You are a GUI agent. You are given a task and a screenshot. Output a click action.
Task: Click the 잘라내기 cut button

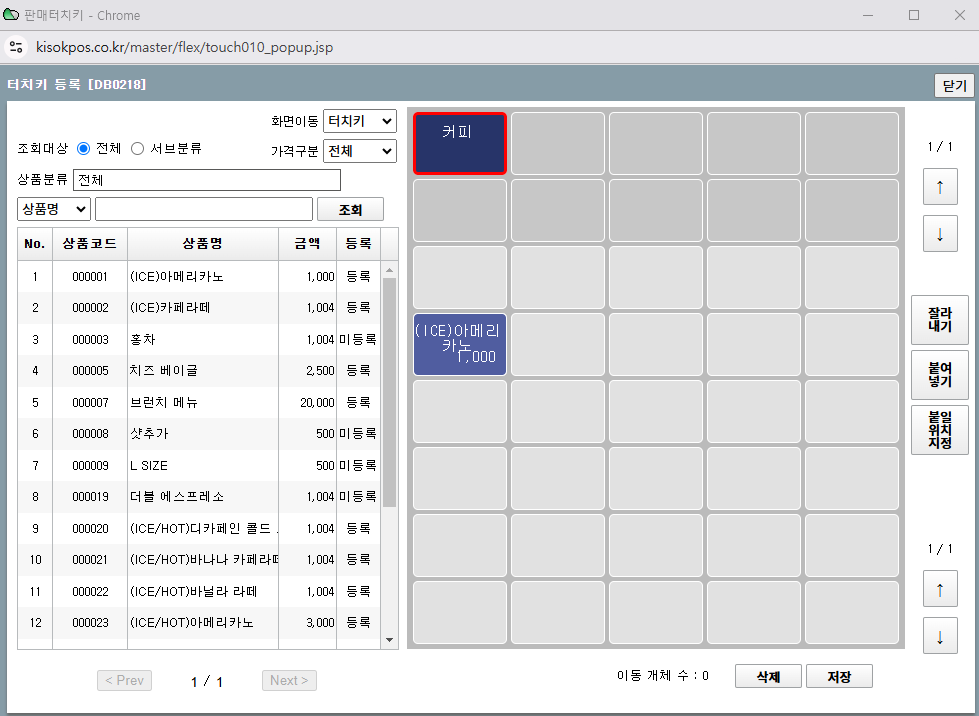tap(939, 320)
